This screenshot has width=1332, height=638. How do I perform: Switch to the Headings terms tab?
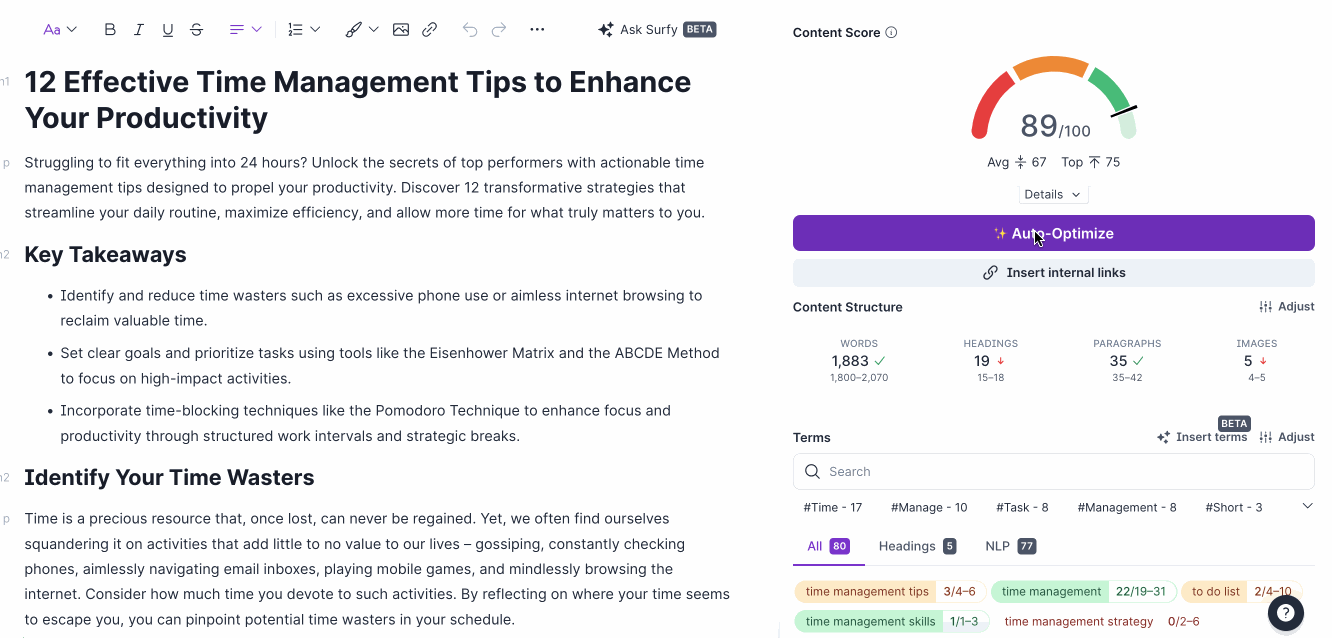(x=916, y=546)
